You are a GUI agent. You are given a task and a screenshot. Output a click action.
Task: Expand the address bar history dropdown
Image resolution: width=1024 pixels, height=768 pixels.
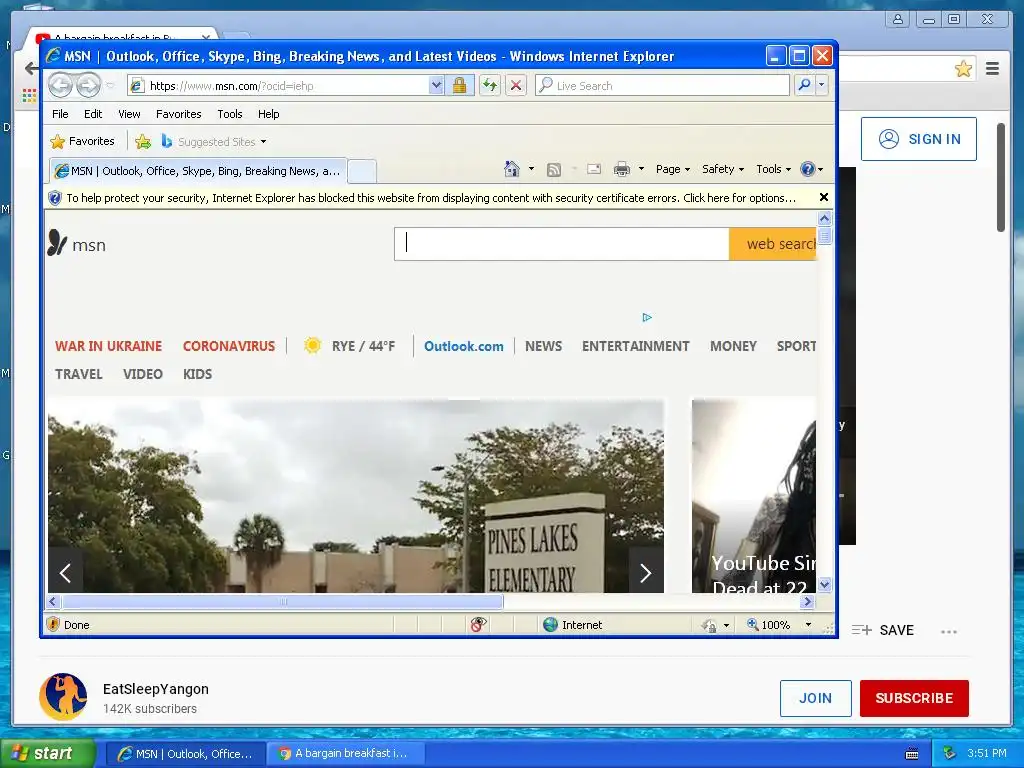[x=436, y=86]
